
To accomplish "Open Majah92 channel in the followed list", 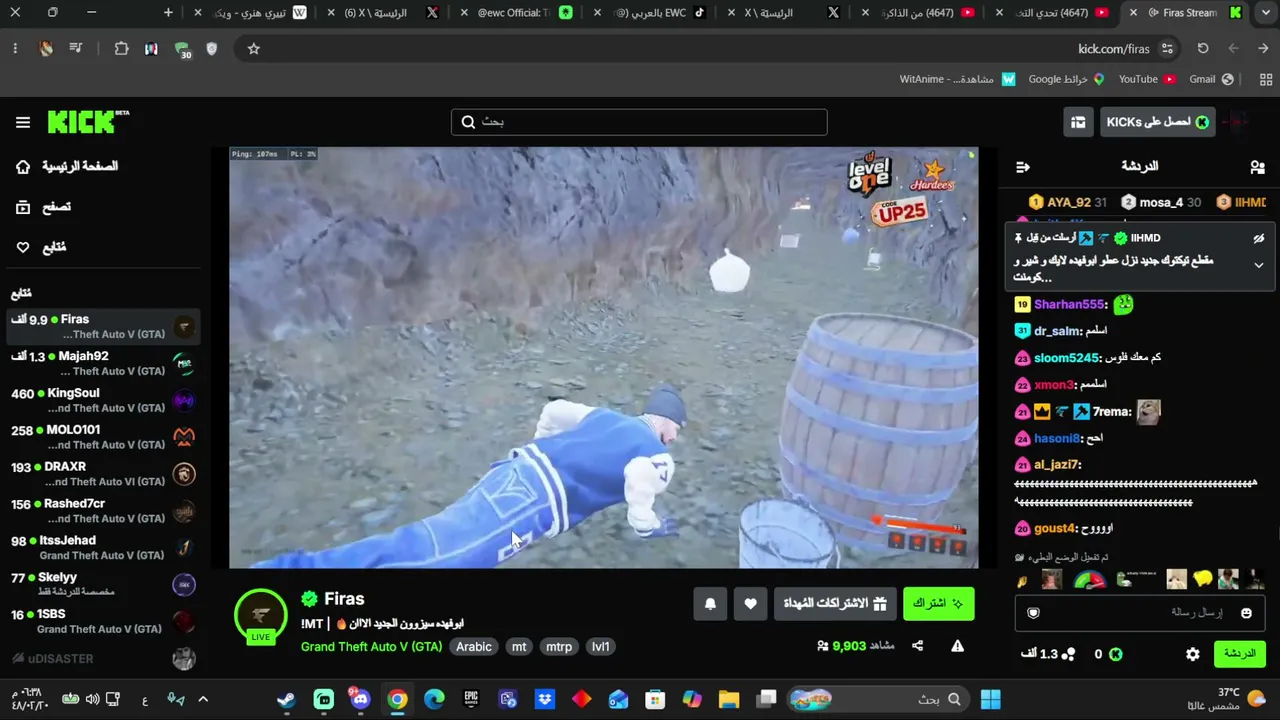I will (x=102, y=363).
